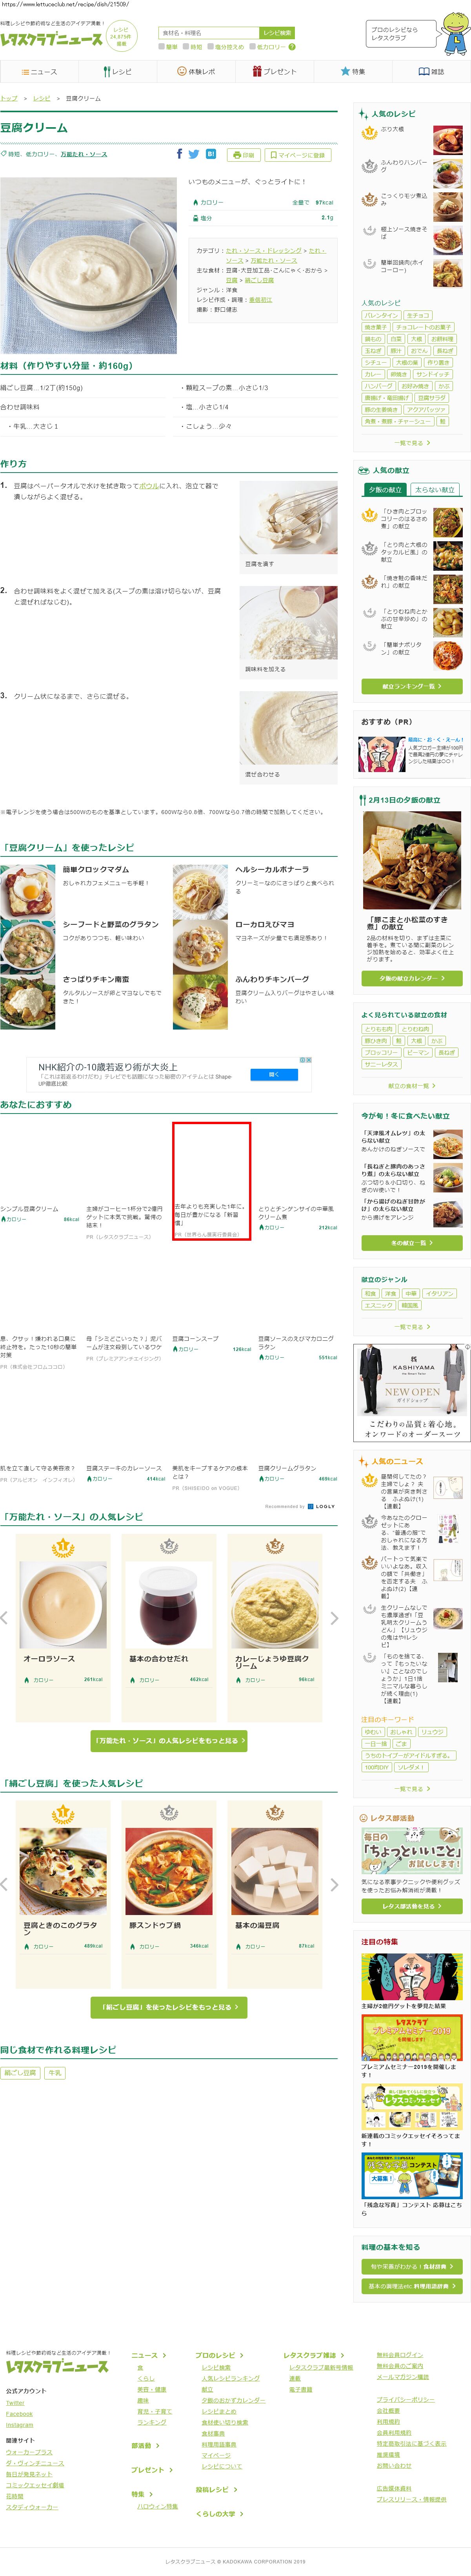This screenshot has height=2576, width=471.
Task: Click the マイページに登録 button
Action: (x=298, y=155)
